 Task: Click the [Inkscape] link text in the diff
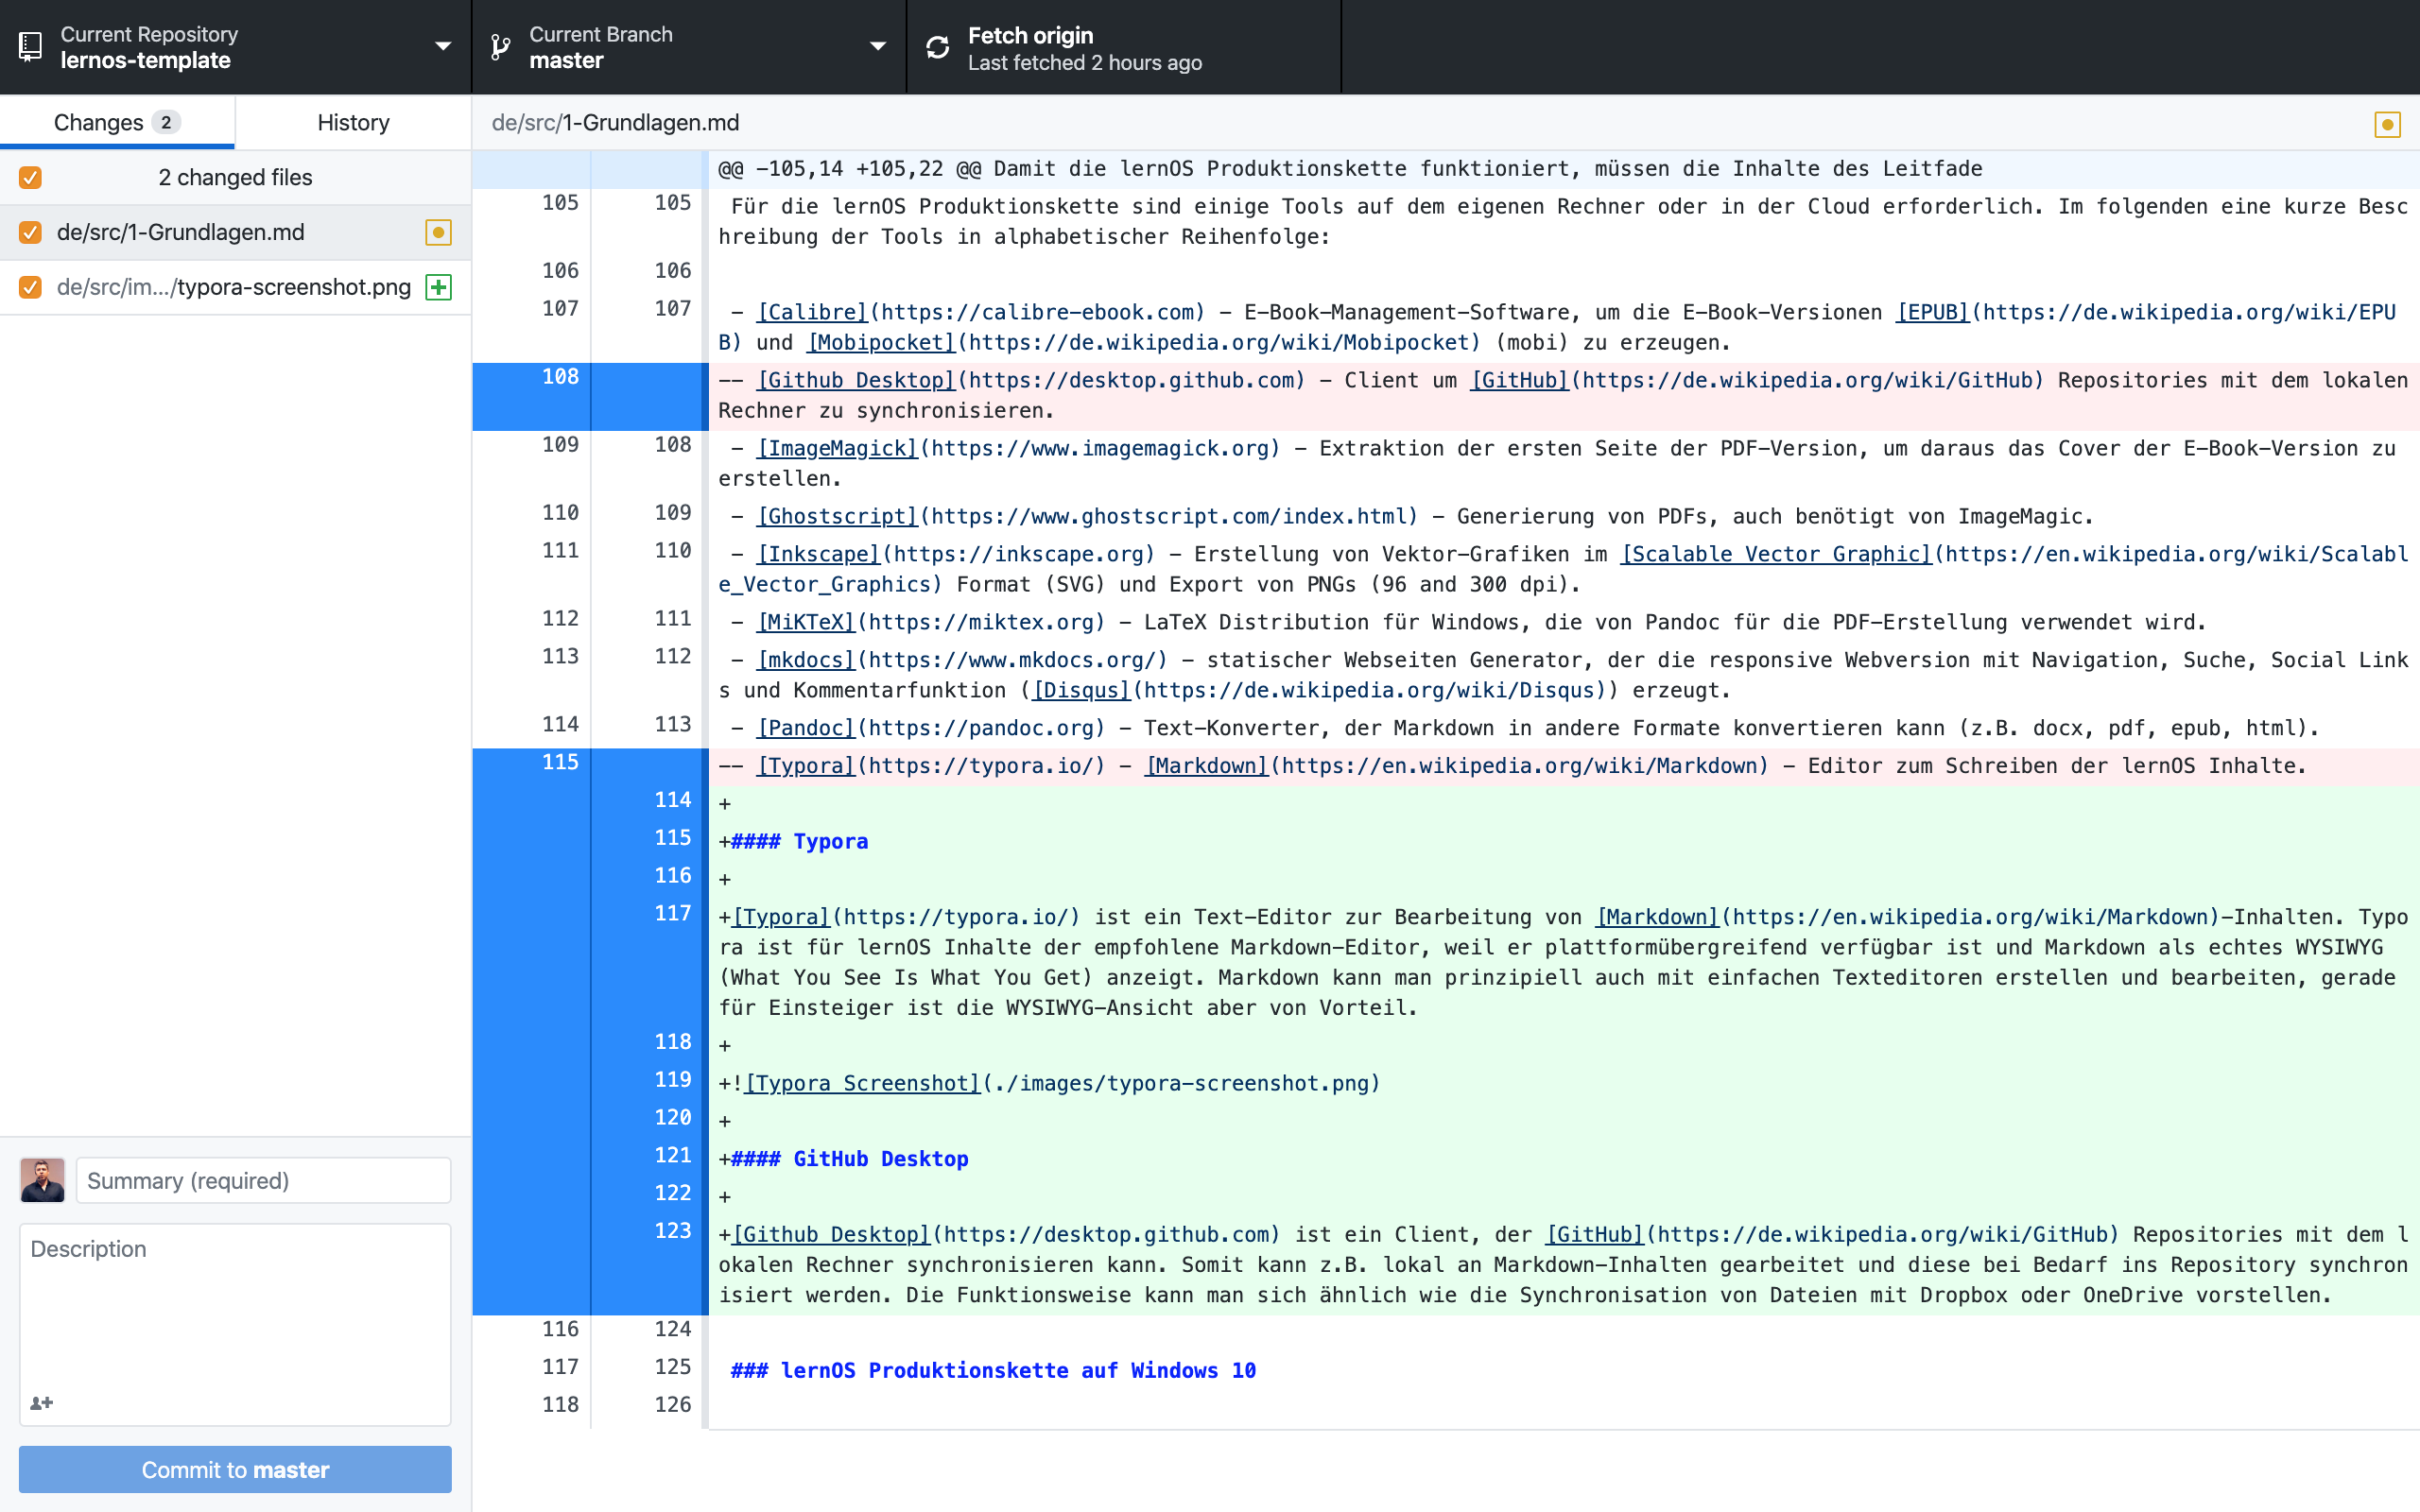point(818,555)
